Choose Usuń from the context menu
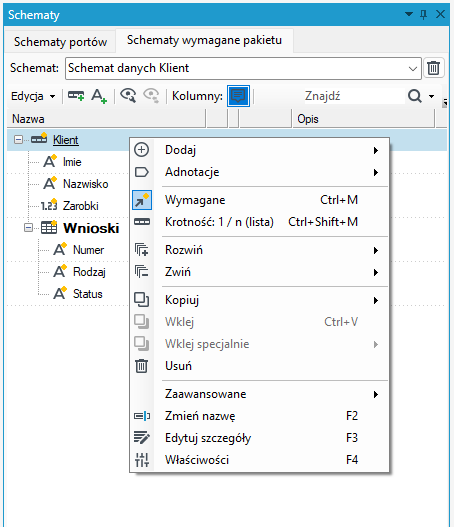Image resolution: width=454 pixels, height=527 pixels. 259,366
